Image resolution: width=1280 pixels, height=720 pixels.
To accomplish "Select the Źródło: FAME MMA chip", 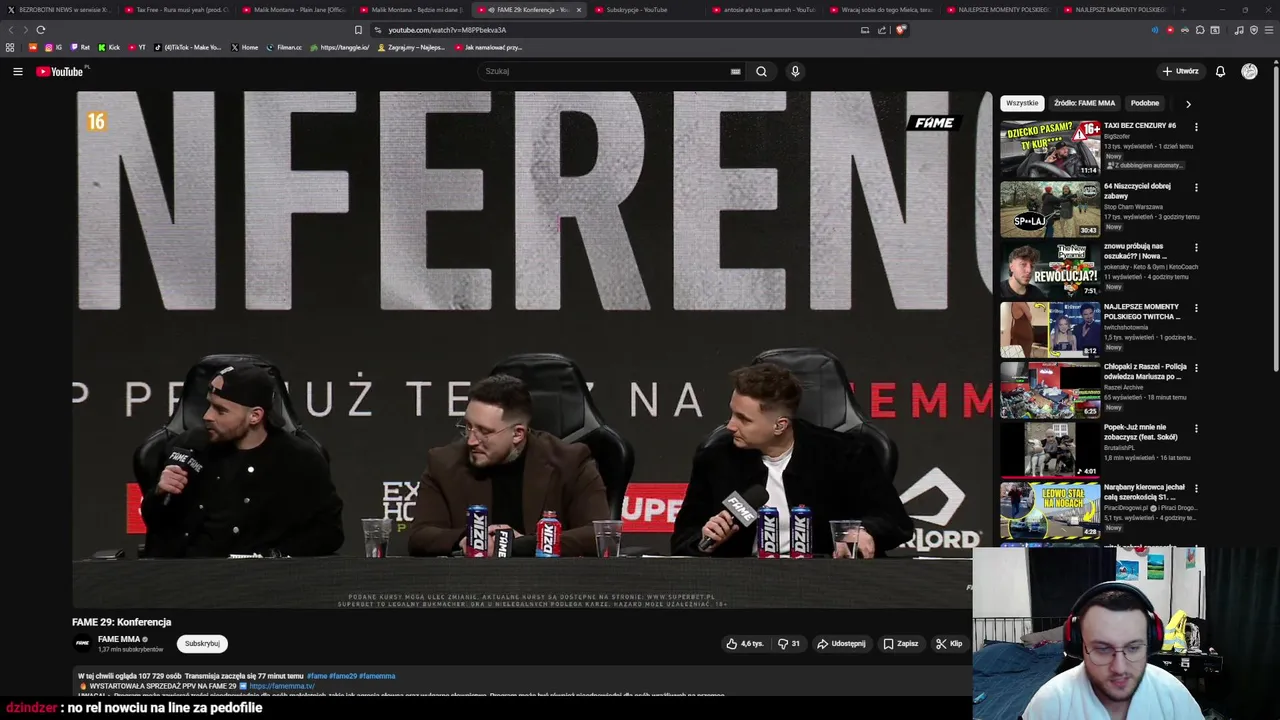I will pyautogui.click(x=1084, y=103).
